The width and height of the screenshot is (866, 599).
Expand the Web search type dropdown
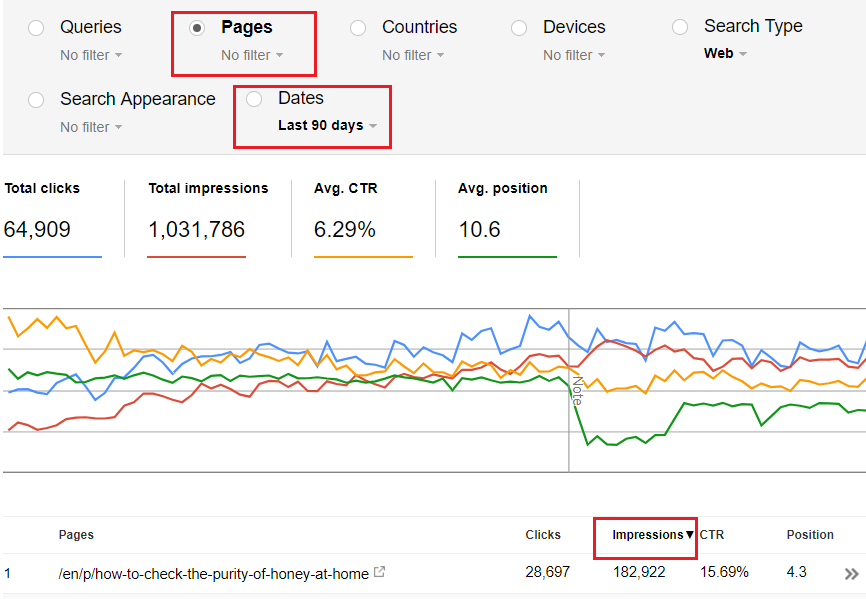pyautogui.click(x=725, y=54)
